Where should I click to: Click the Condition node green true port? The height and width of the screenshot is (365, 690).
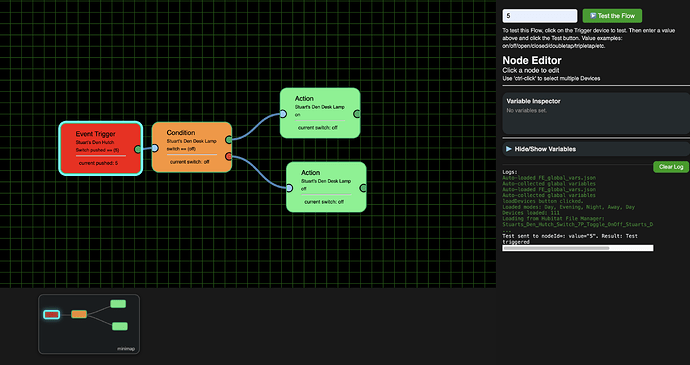click(x=229, y=140)
